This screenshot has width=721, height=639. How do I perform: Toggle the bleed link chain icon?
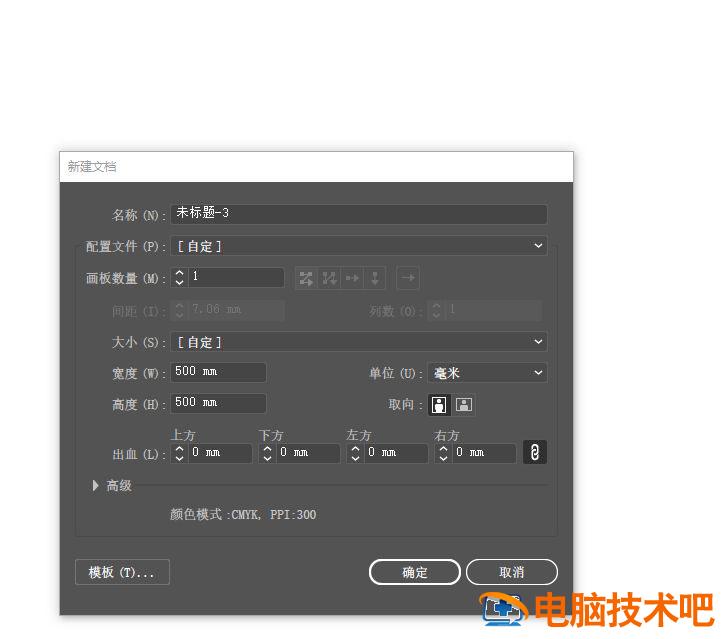click(x=535, y=452)
